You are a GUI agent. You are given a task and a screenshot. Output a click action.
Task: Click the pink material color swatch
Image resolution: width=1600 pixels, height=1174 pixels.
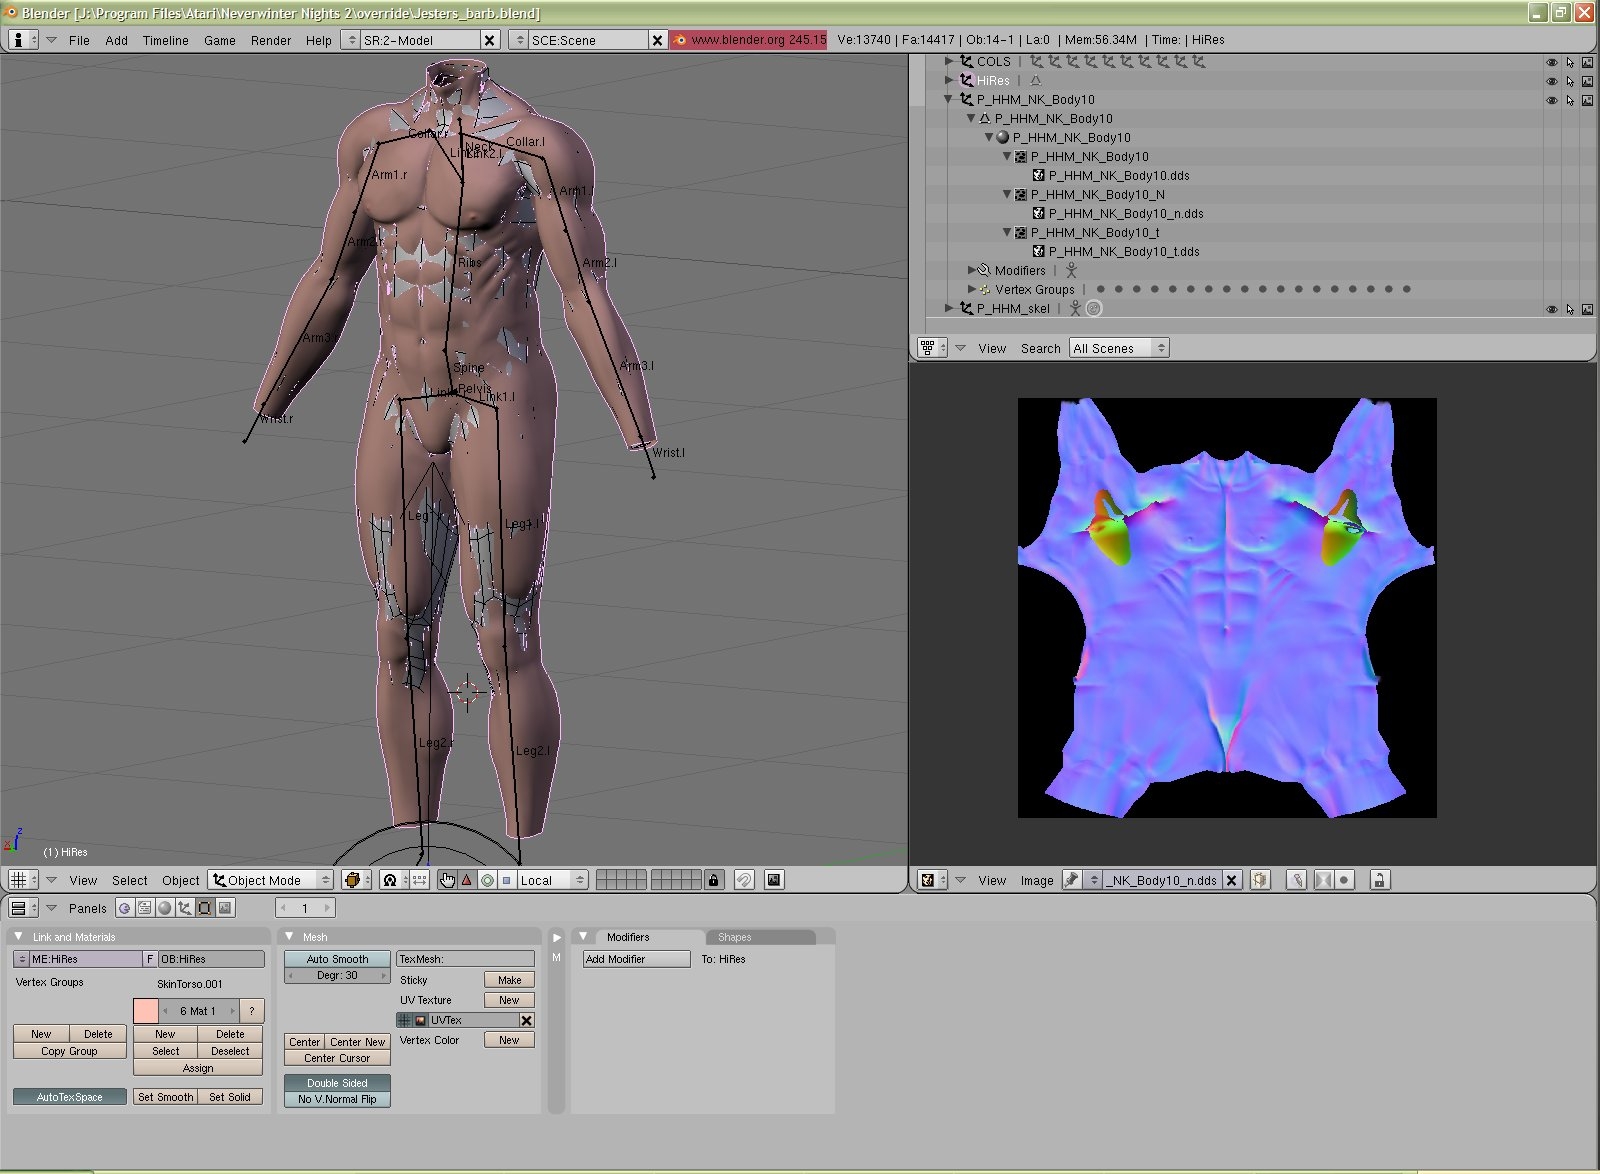pyautogui.click(x=146, y=1011)
